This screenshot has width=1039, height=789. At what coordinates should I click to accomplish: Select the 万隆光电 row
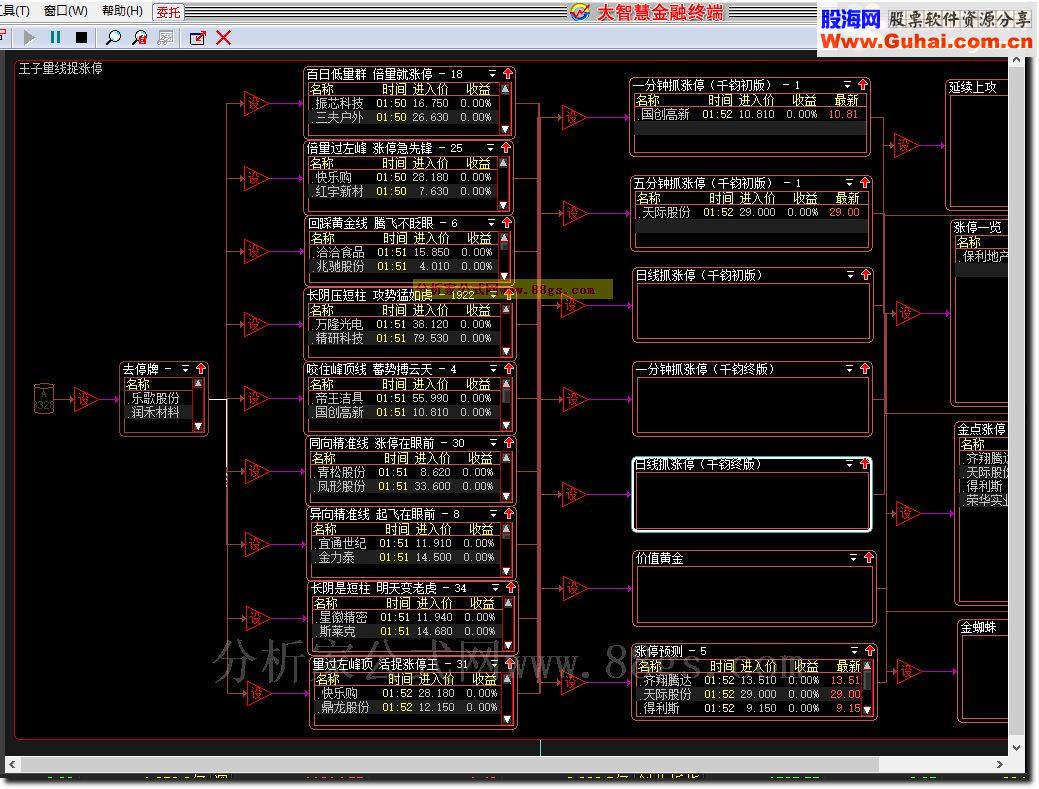[x=403, y=325]
